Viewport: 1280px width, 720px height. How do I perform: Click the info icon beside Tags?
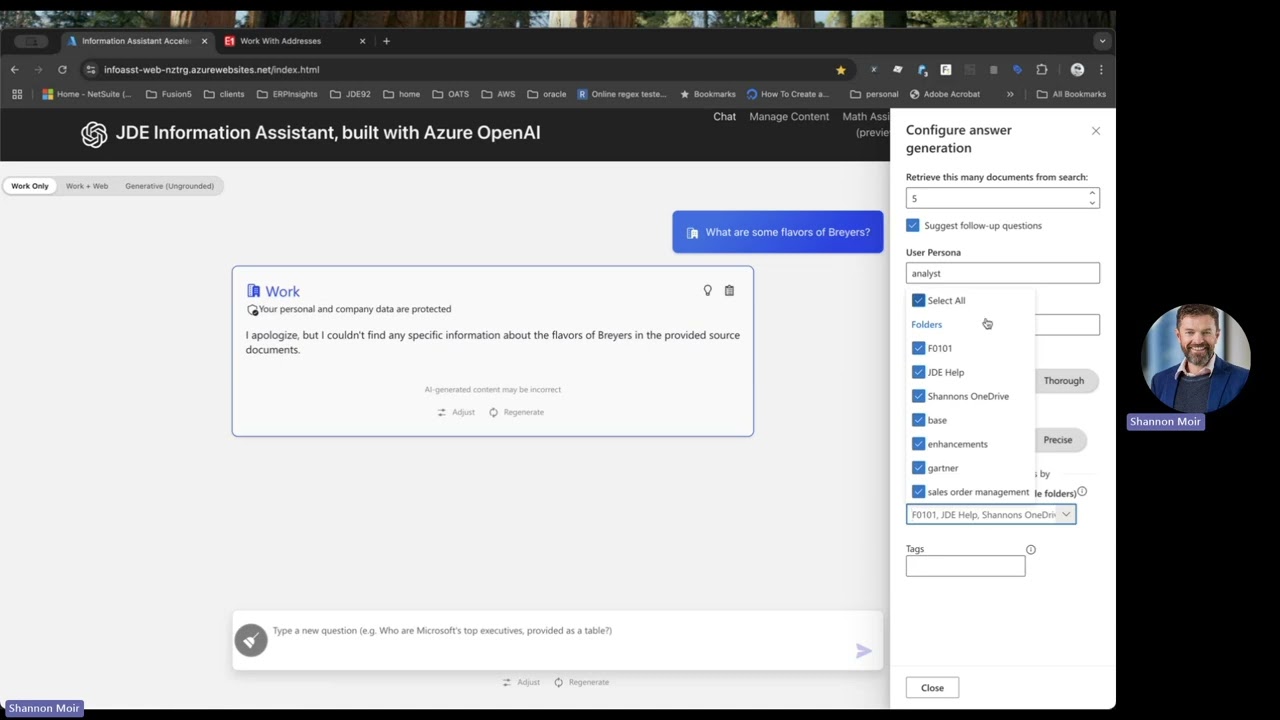1031,549
